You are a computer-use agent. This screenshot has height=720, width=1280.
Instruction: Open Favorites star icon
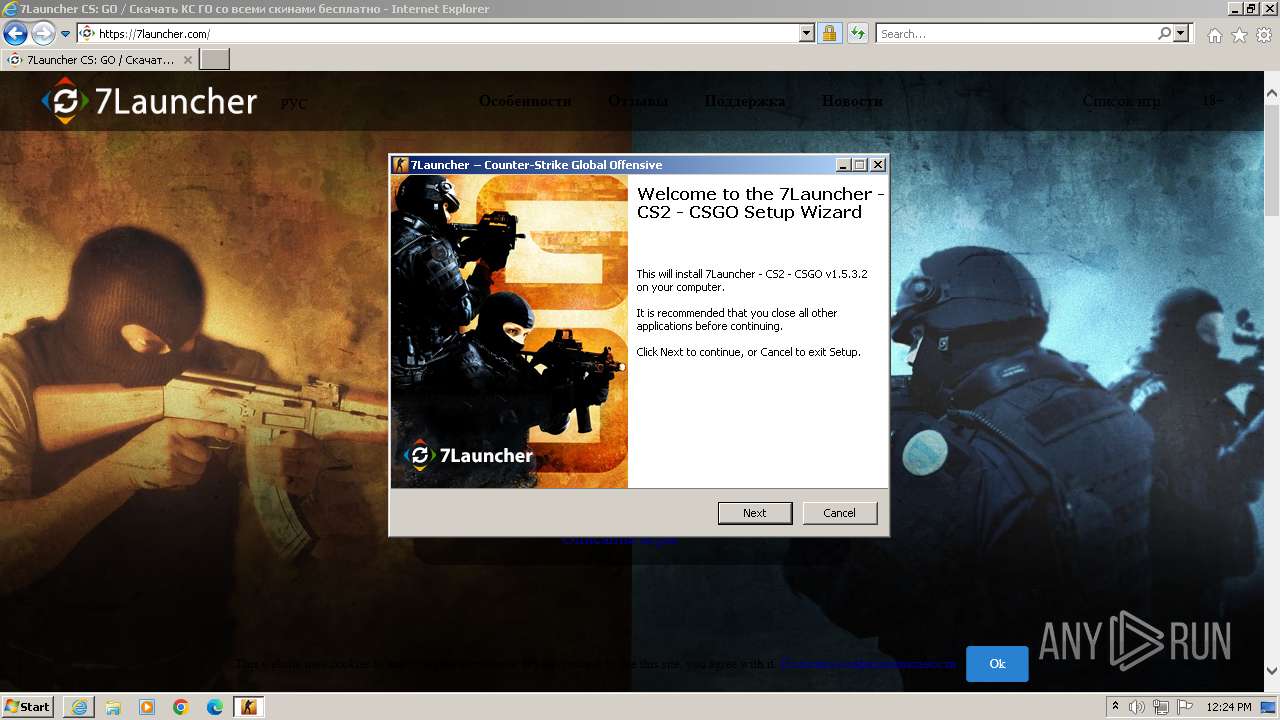pyautogui.click(x=1239, y=35)
